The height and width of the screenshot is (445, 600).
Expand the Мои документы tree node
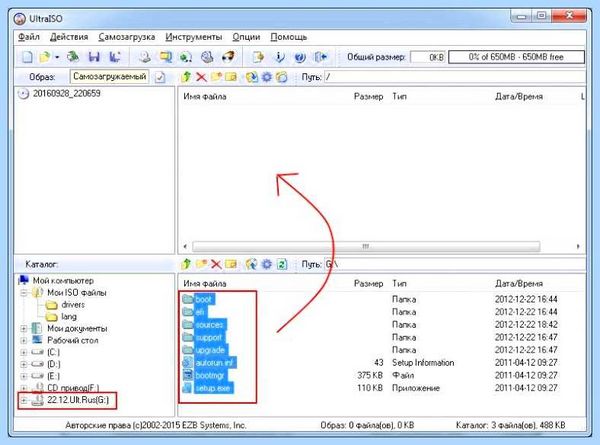pyautogui.click(x=24, y=329)
